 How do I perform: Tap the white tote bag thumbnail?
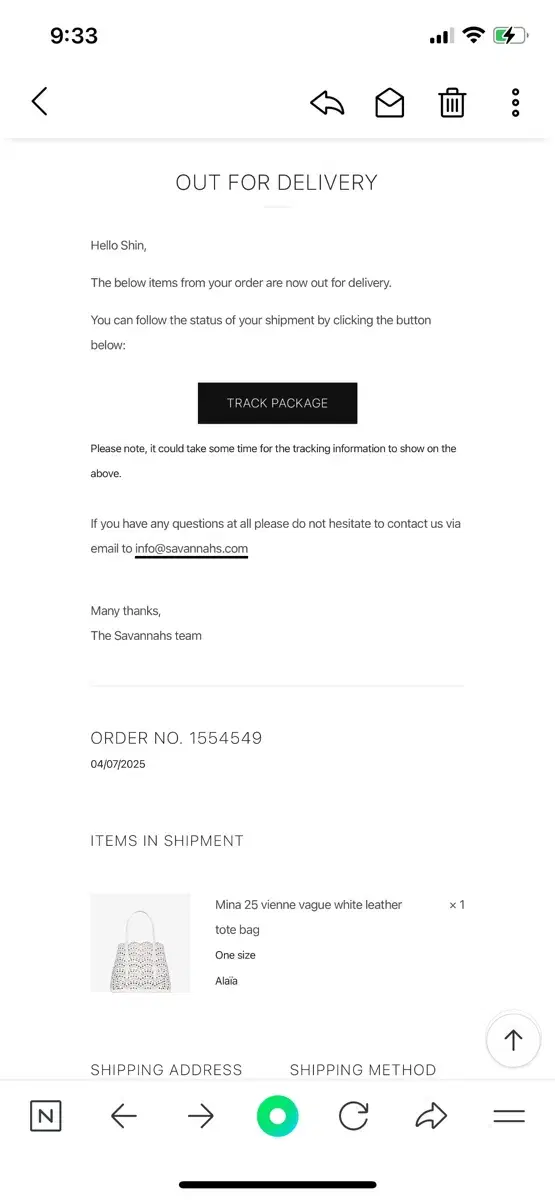click(x=140, y=943)
